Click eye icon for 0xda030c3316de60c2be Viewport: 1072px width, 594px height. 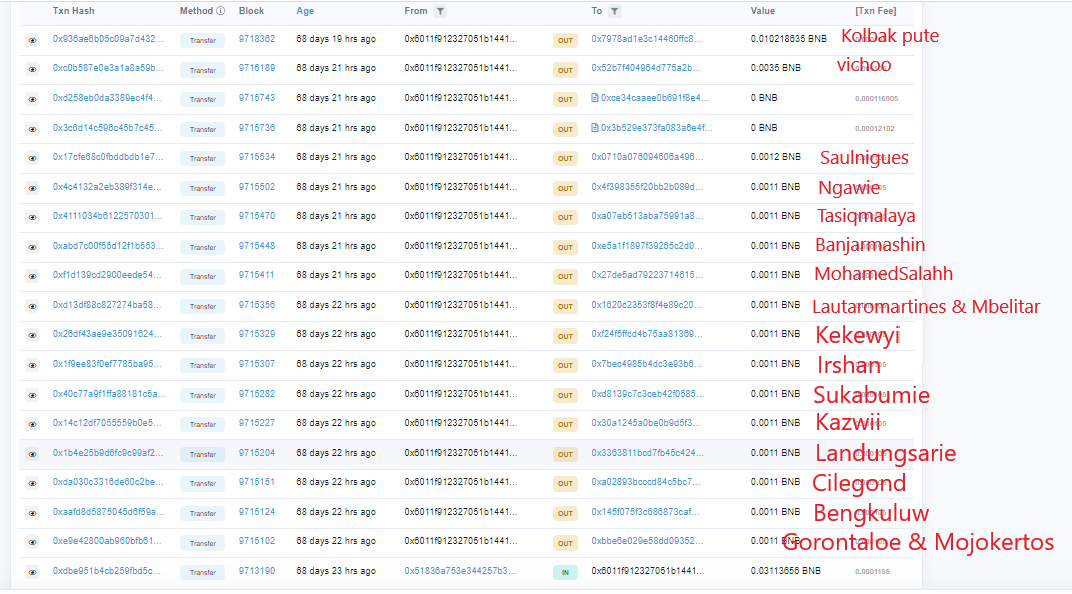point(32,483)
